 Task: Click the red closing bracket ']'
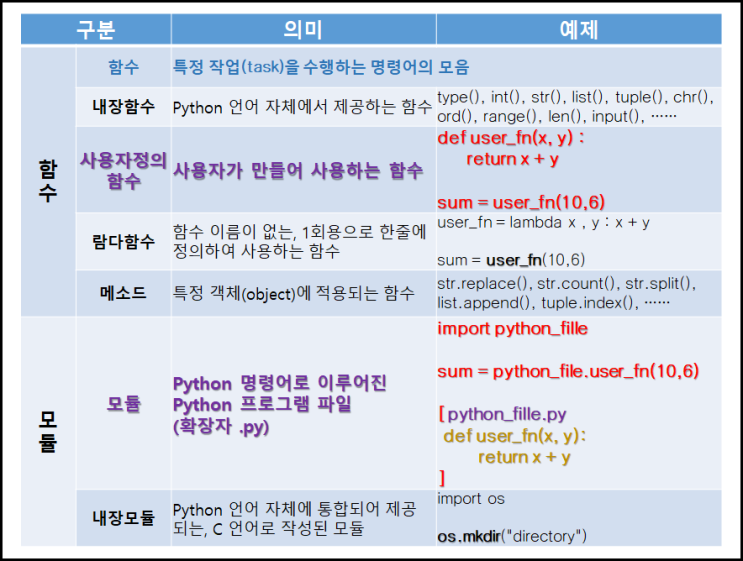(442, 478)
